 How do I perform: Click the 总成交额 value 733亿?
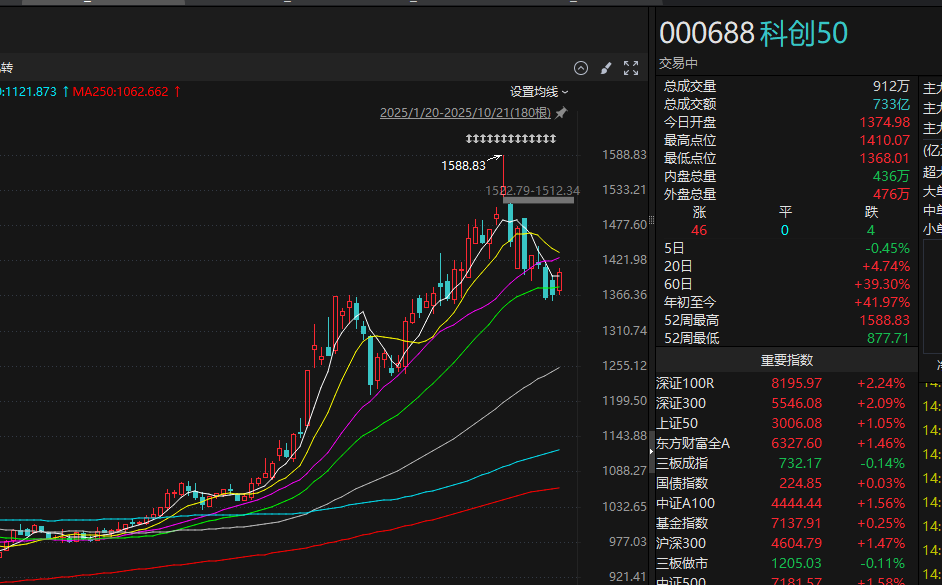pyautogui.click(x=891, y=105)
